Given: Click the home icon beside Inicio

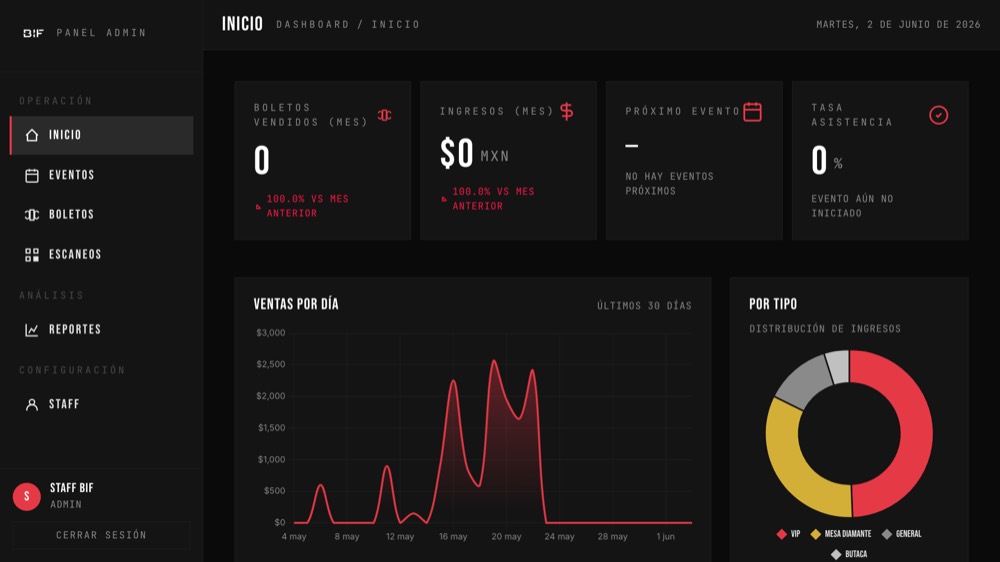Looking at the screenshot, I should pos(32,135).
